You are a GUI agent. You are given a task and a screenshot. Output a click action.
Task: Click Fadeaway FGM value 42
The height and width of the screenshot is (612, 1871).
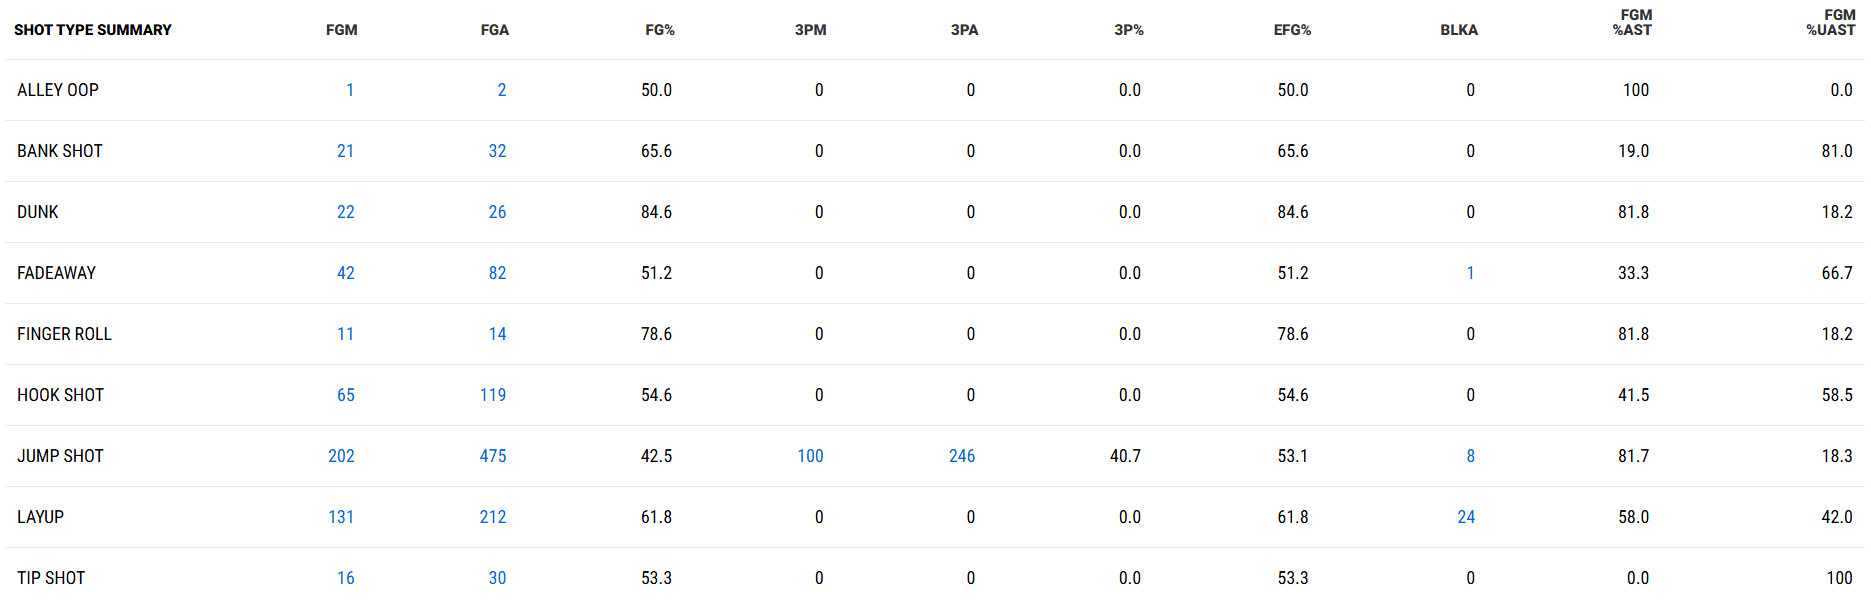(346, 273)
